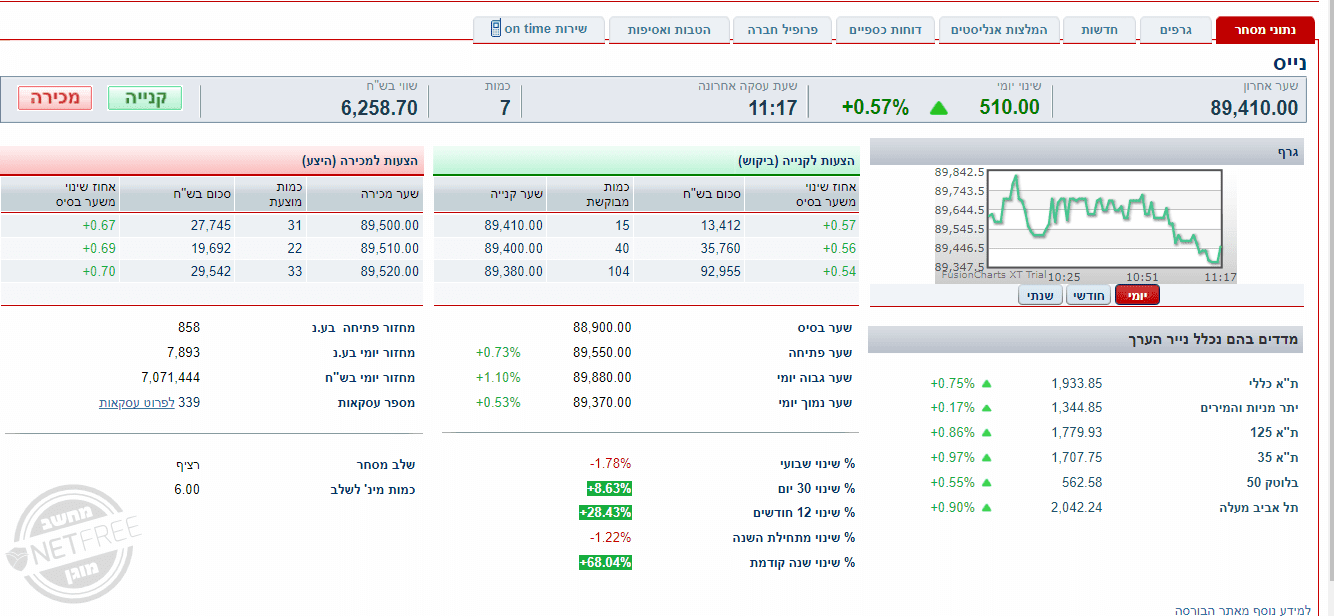
Task: Select the שנתי chart period button
Action: click(x=1040, y=295)
